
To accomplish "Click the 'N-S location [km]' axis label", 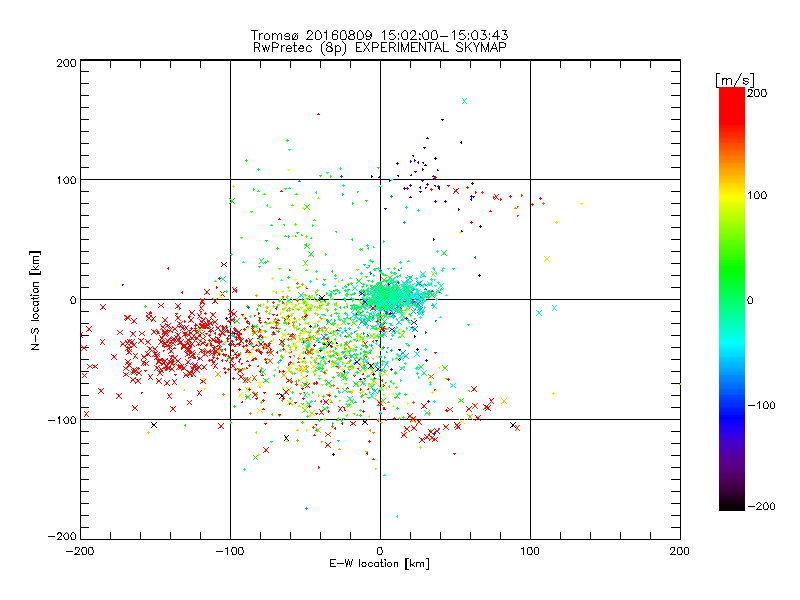I will click(x=35, y=300).
